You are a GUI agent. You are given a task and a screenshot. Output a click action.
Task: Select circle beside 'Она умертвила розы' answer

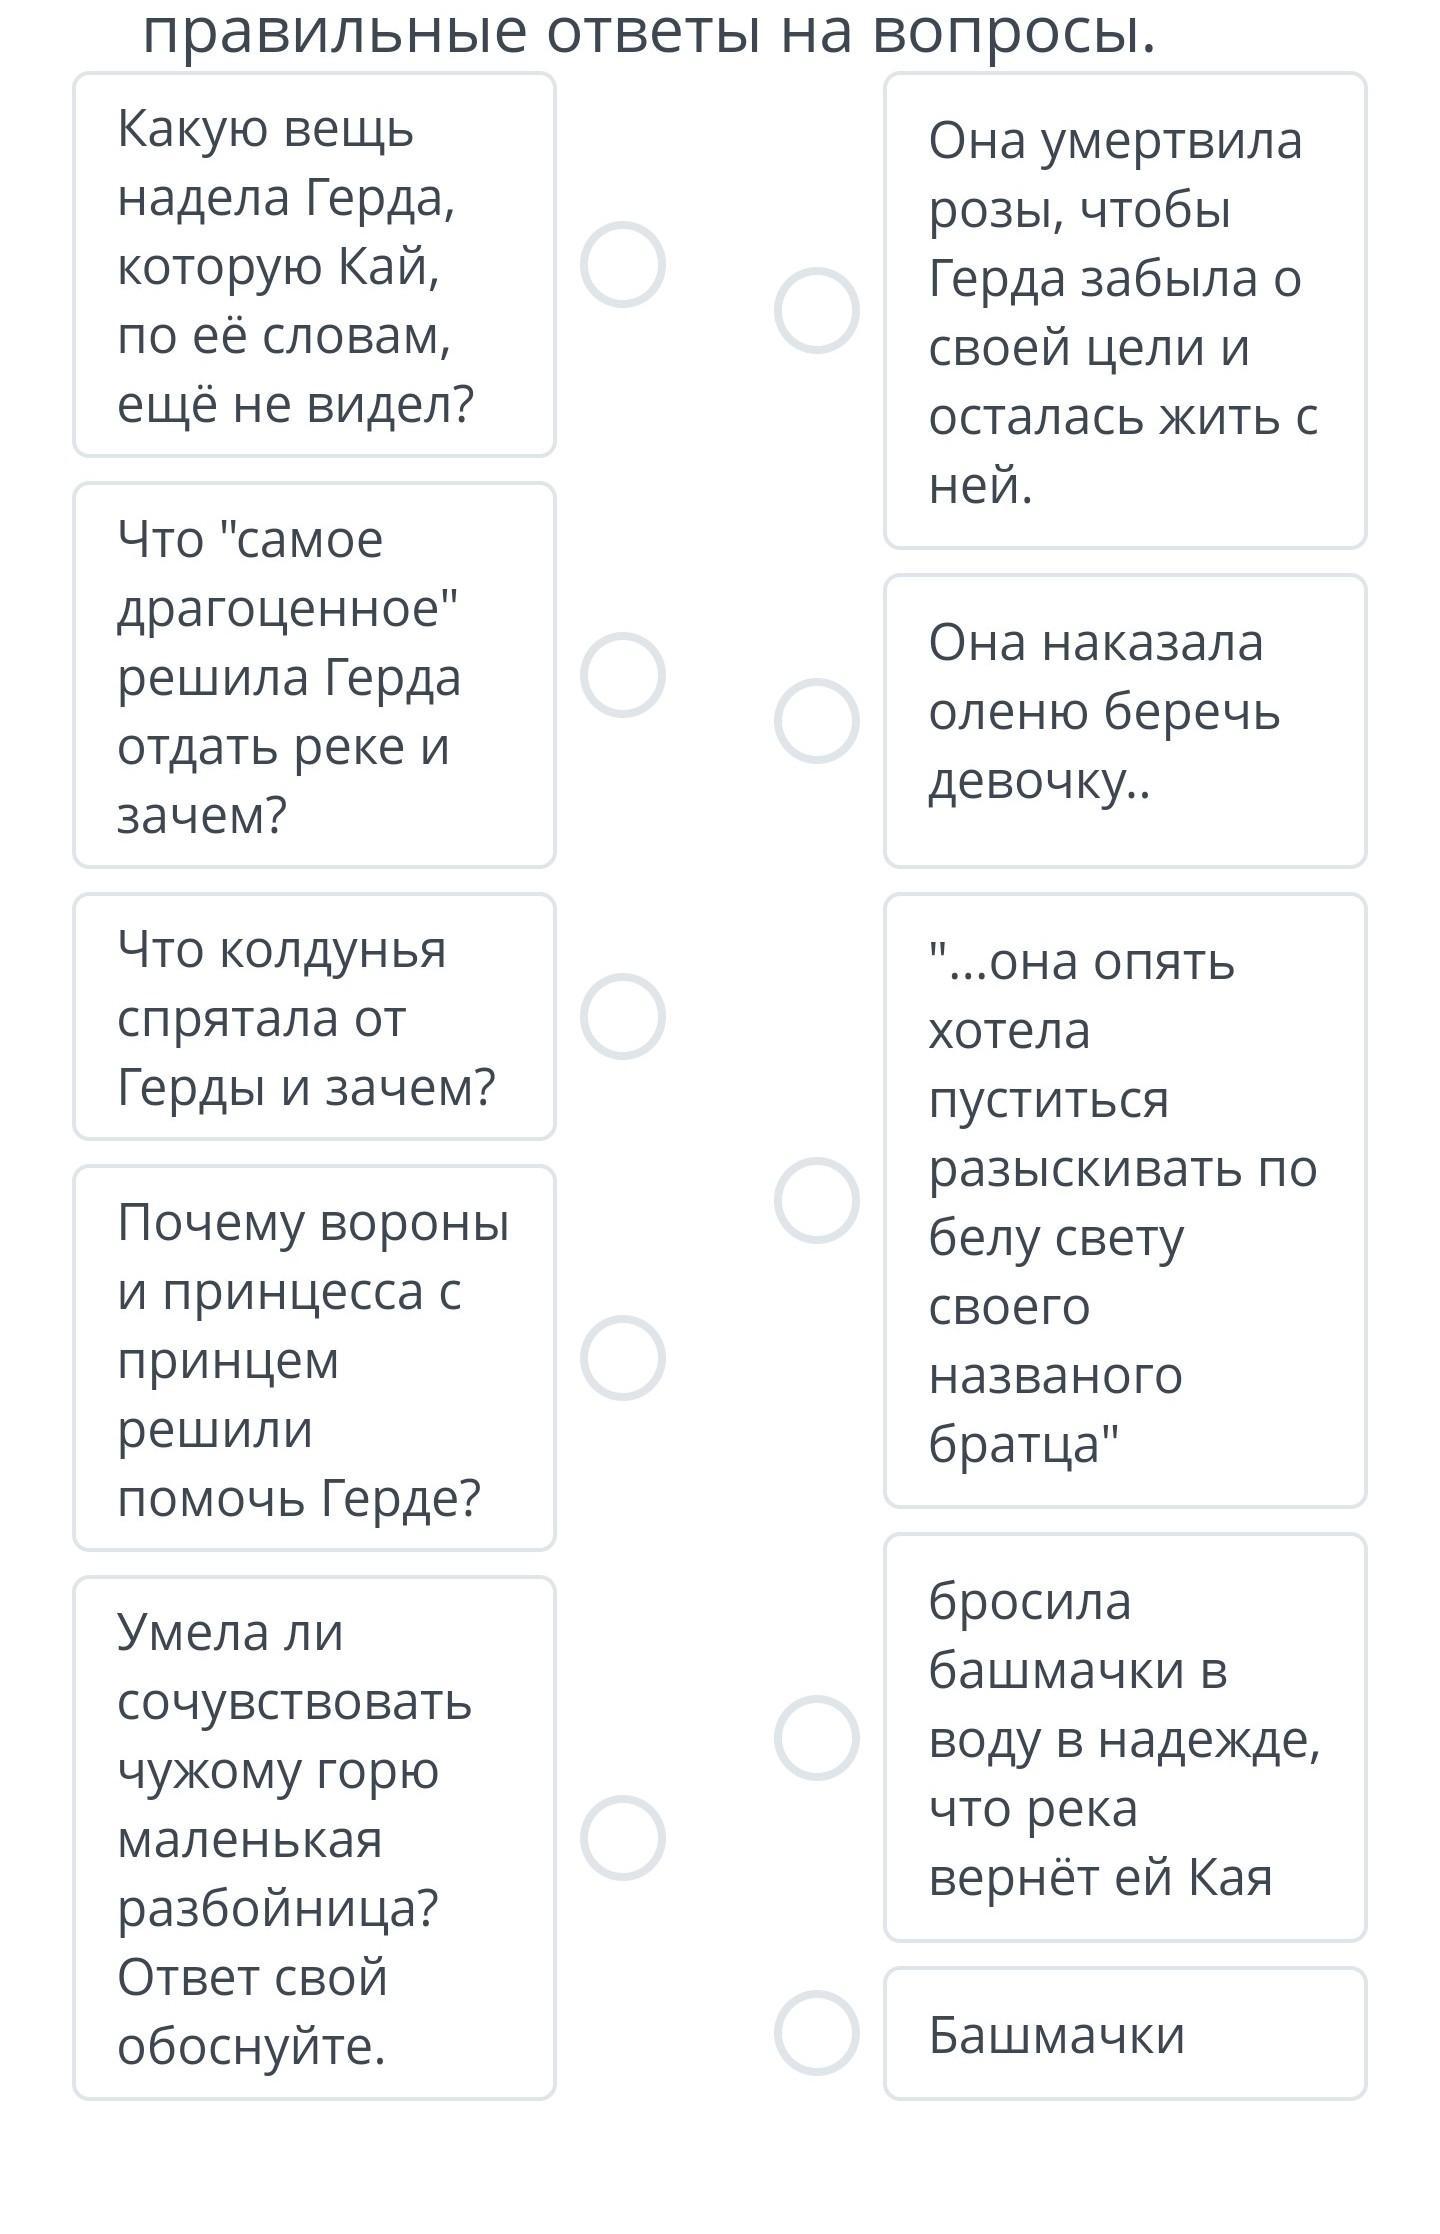tap(816, 311)
